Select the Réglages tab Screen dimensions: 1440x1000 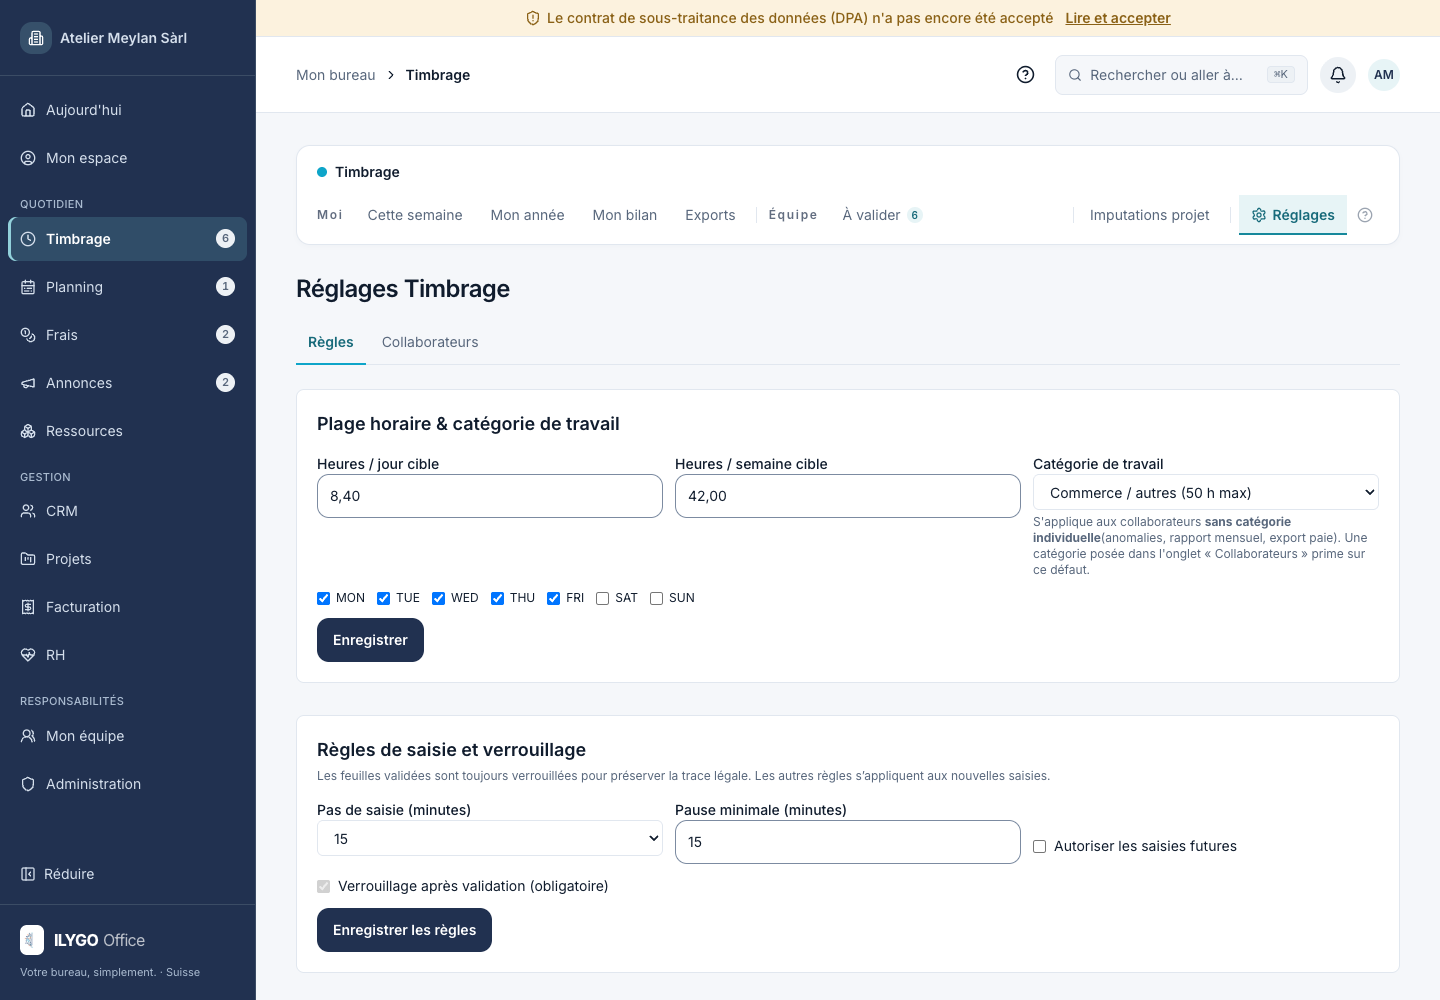1293,215
